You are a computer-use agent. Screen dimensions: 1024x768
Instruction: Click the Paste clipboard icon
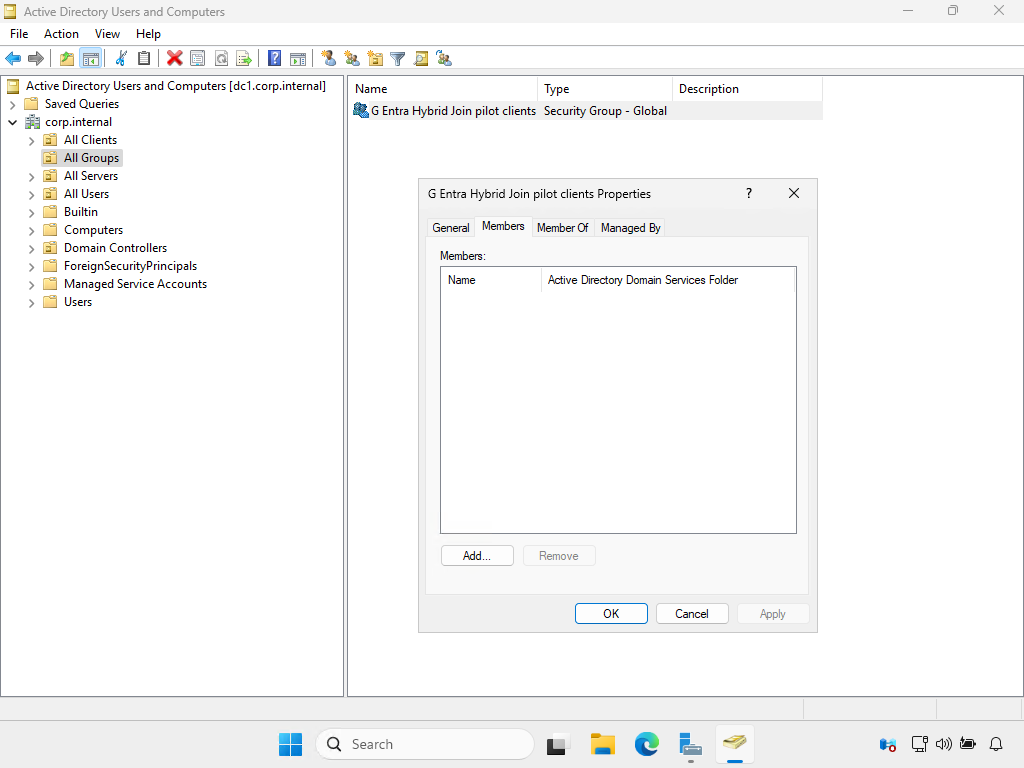point(144,59)
